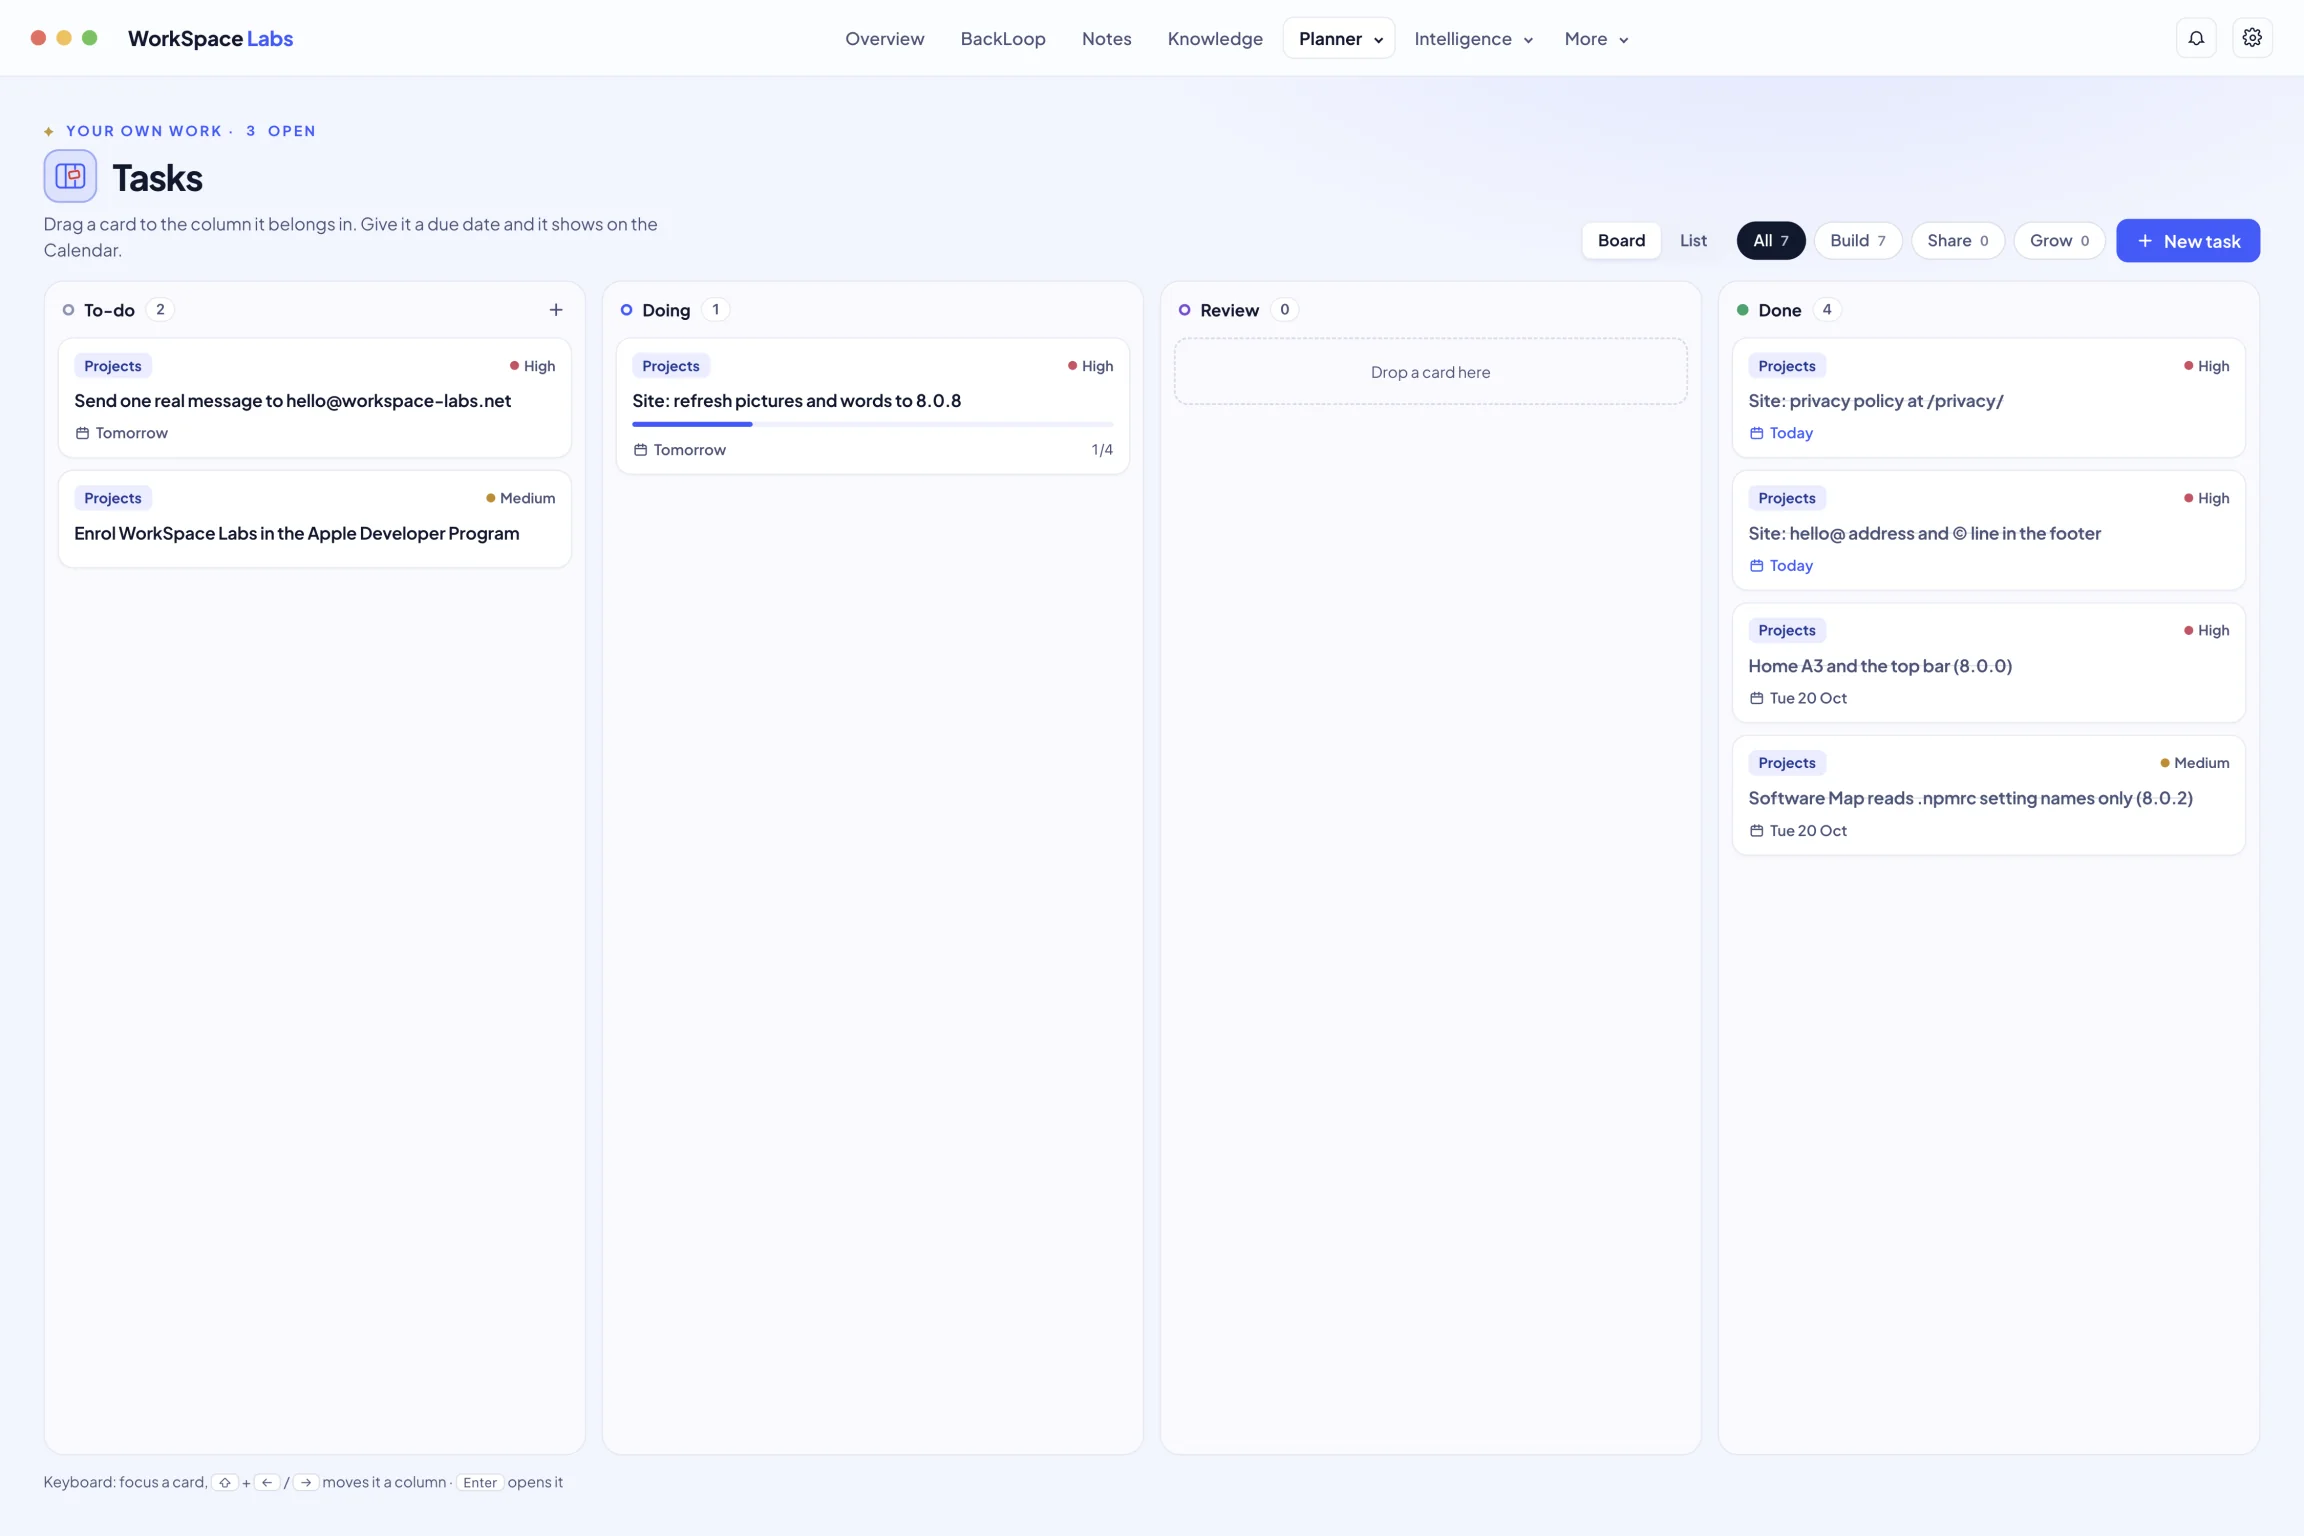Open the Send one real message card

tap(315, 398)
